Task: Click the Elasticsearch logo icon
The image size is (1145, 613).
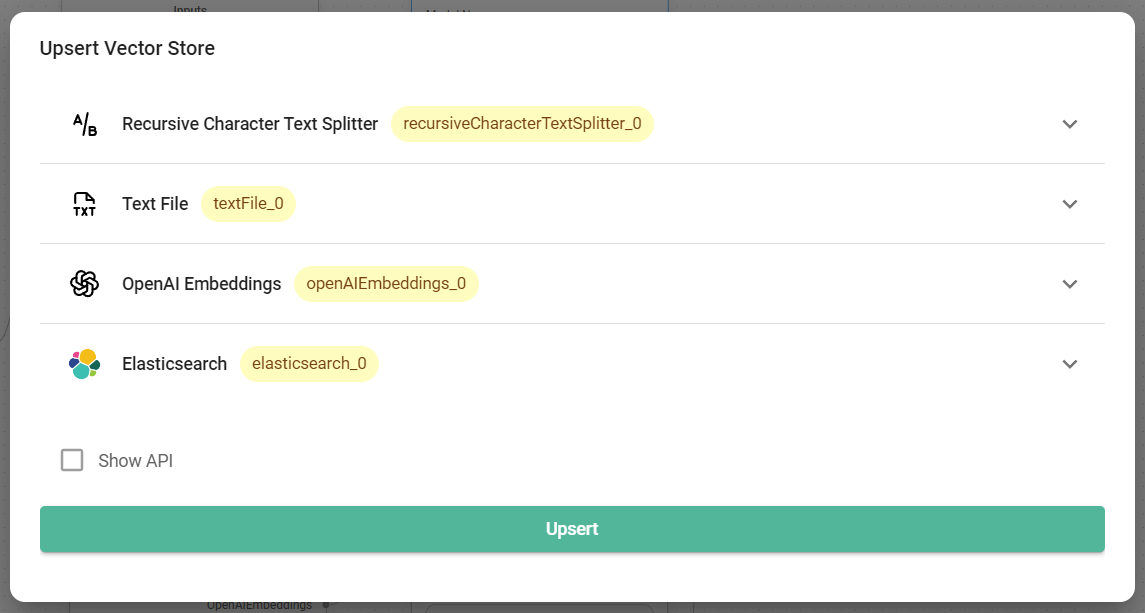Action: 85,364
